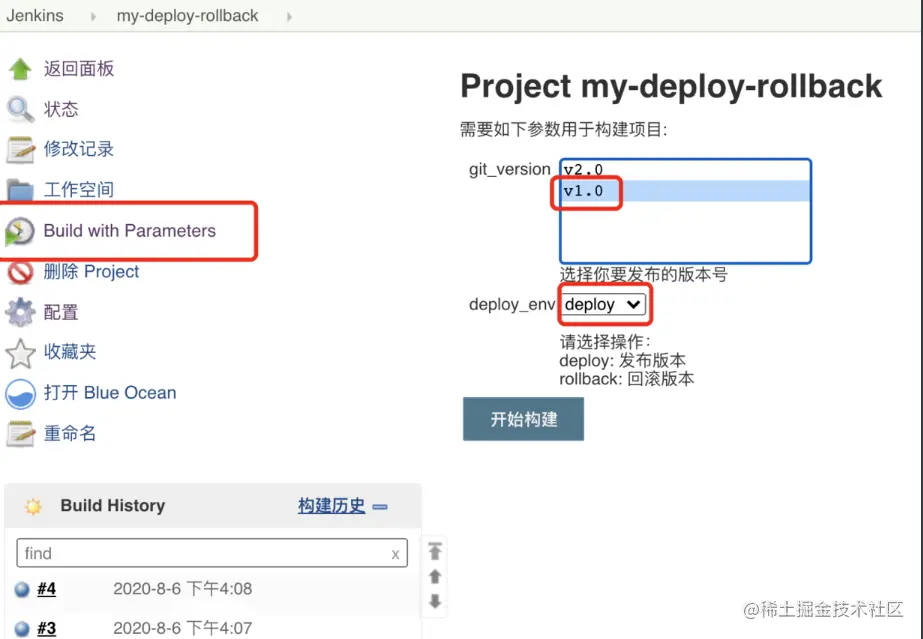923x639 pixels.
Task: Click the notepad icon beside 重命名
Action: pos(20,434)
